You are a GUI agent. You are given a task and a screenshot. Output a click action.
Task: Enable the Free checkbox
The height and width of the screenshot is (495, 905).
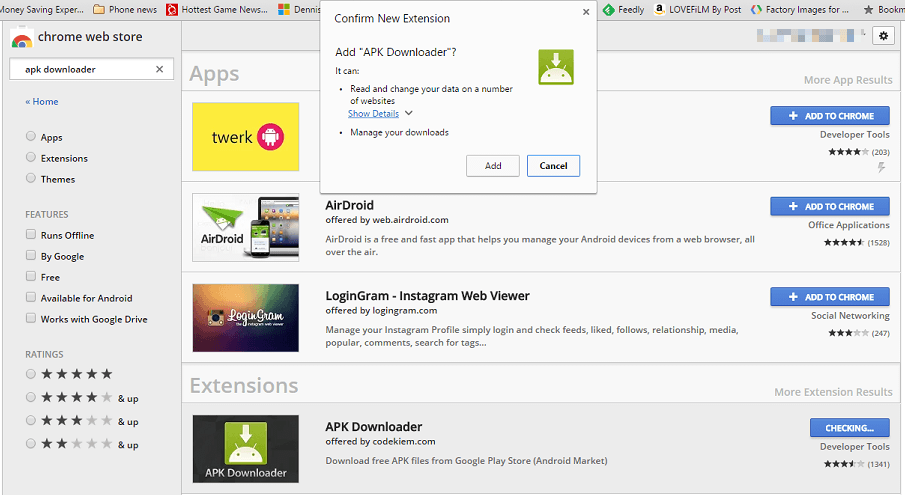tap(31, 276)
